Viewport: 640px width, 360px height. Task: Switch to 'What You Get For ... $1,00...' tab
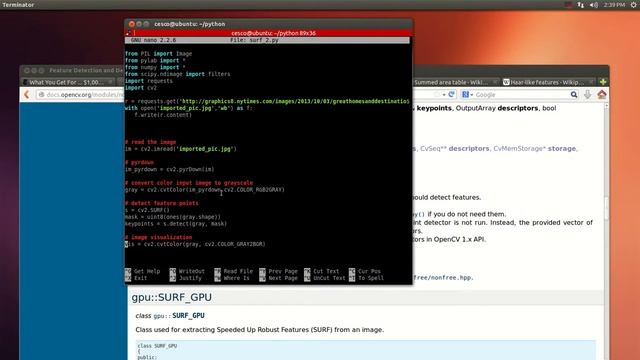68,82
